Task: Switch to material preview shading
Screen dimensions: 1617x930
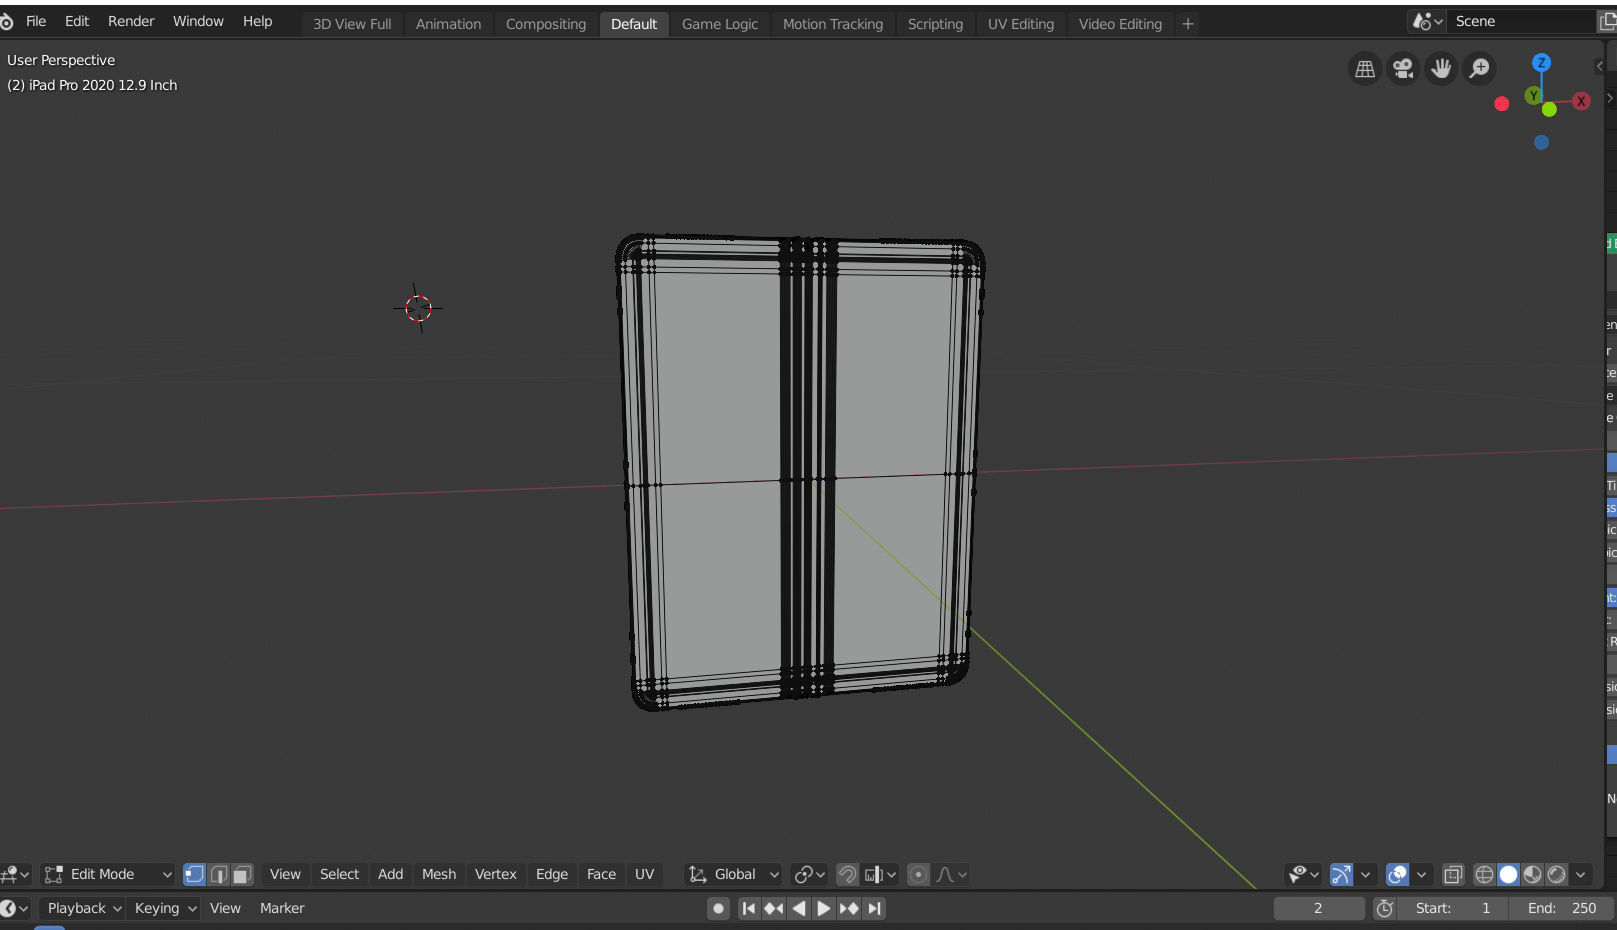Action: click(x=1532, y=874)
